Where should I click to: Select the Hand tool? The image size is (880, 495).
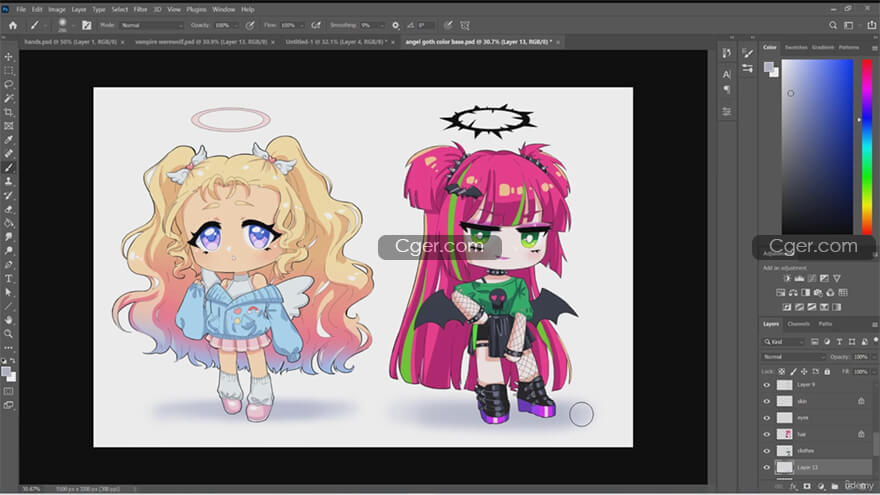point(8,320)
